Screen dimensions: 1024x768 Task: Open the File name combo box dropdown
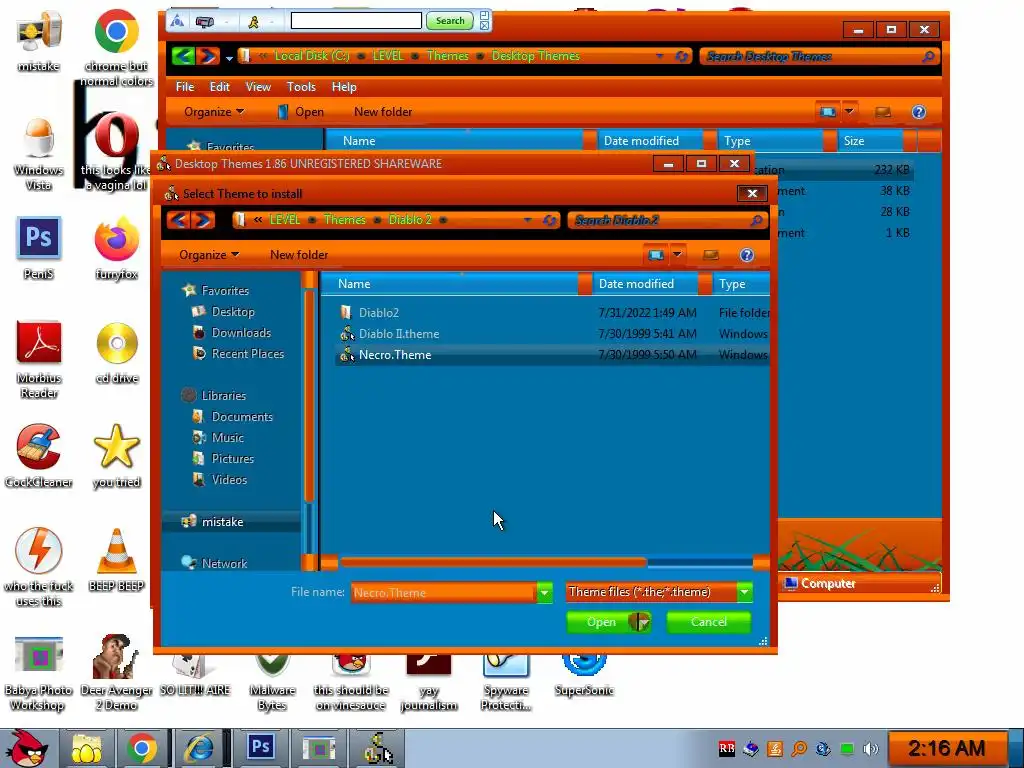tap(544, 592)
